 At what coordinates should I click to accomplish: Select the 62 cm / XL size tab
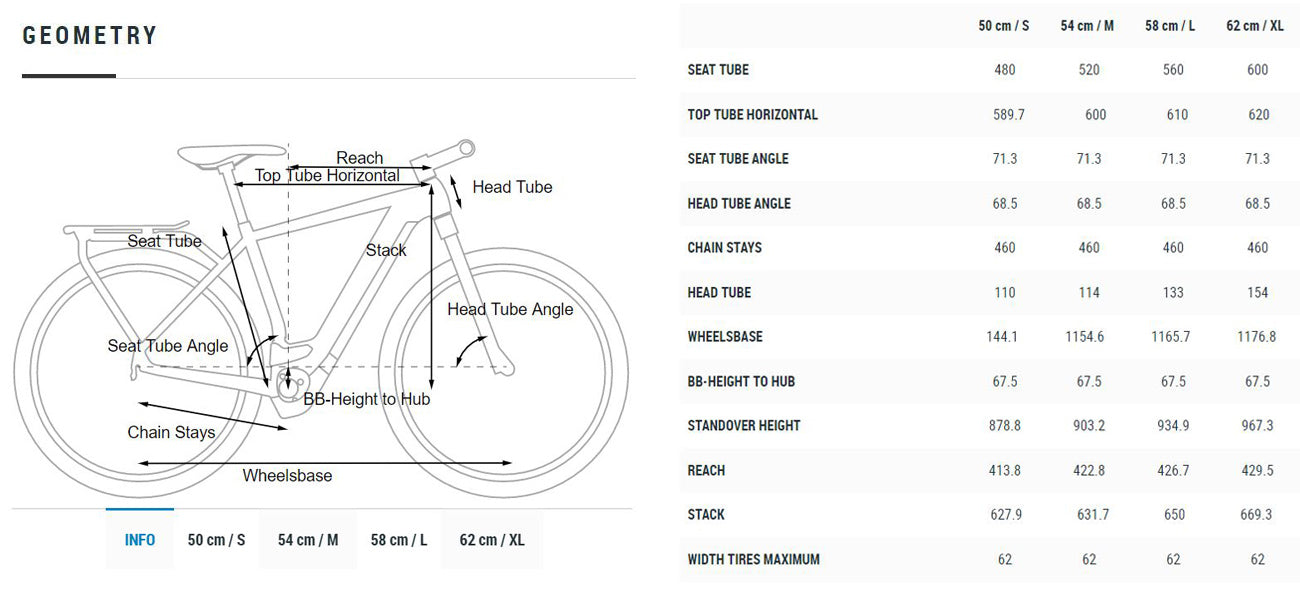tap(492, 540)
